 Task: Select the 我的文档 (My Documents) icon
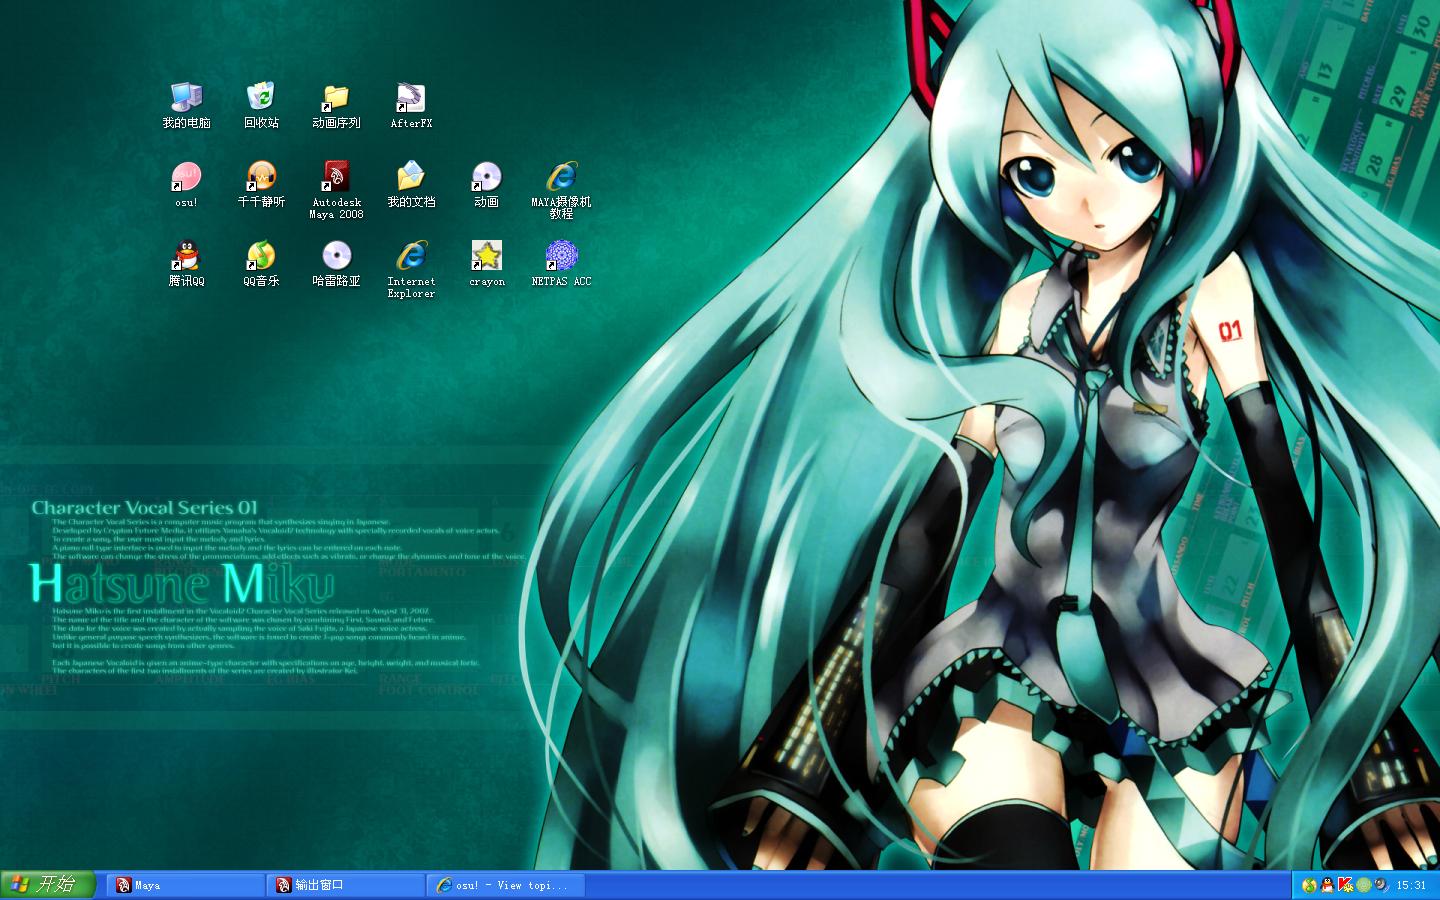point(411,184)
